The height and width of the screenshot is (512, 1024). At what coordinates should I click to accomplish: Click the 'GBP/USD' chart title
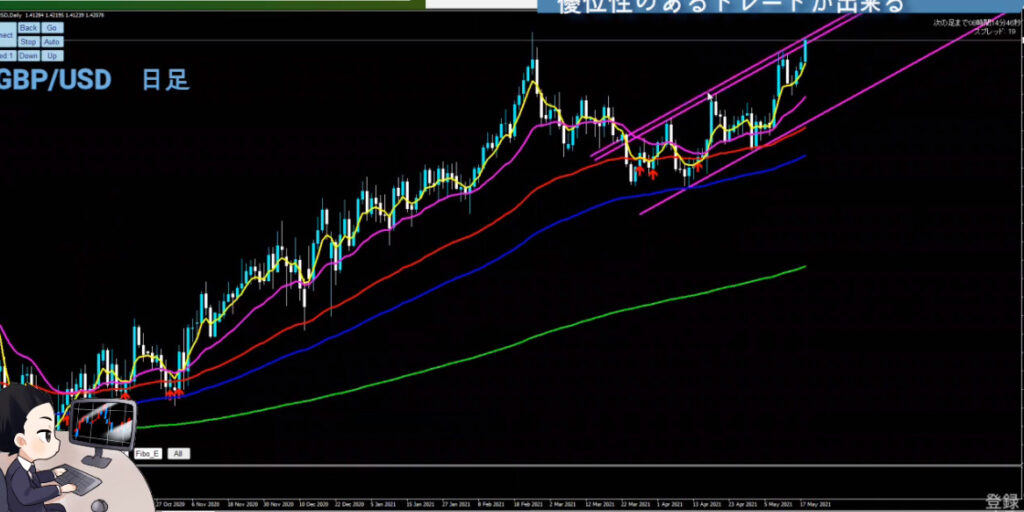click(x=56, y=80)
